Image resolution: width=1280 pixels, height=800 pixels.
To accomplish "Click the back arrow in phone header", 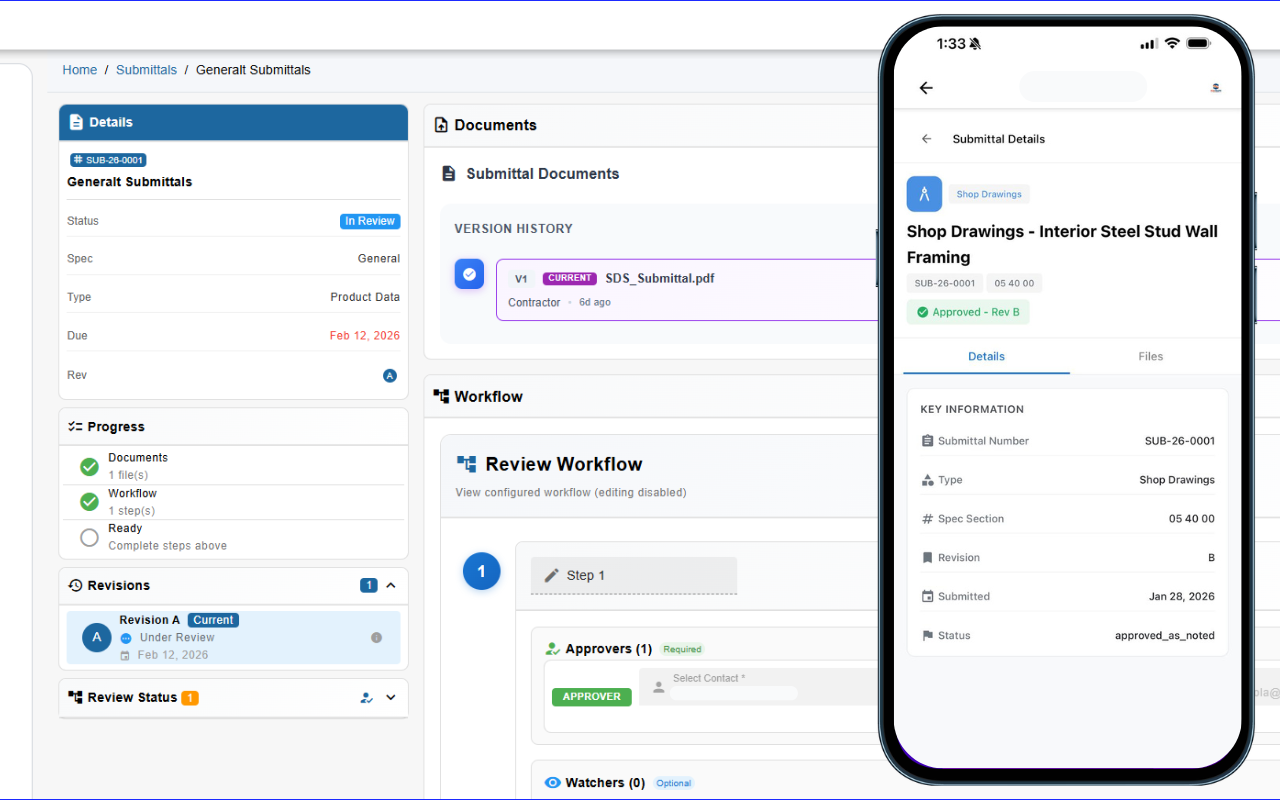I will click(x=926, y=88).
